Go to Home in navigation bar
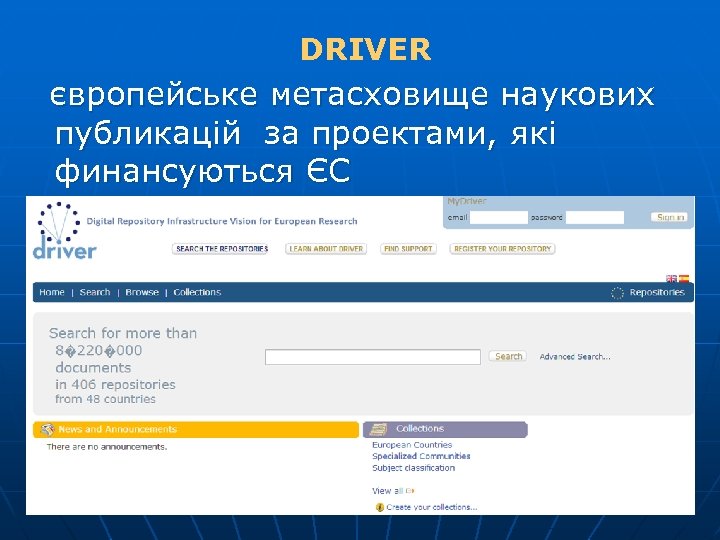720x540 pixels. [x=52, y=292]
